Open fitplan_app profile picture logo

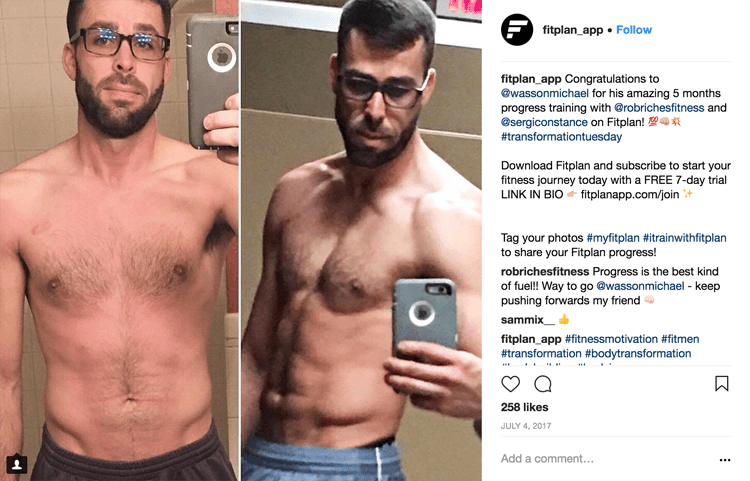tap(517, 30)
